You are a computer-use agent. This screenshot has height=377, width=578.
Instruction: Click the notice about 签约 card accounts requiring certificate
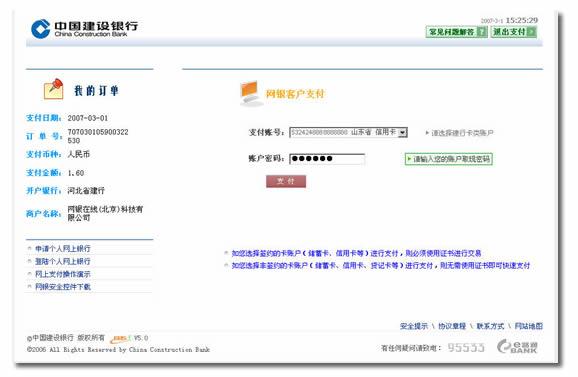[x=356, y=253]
